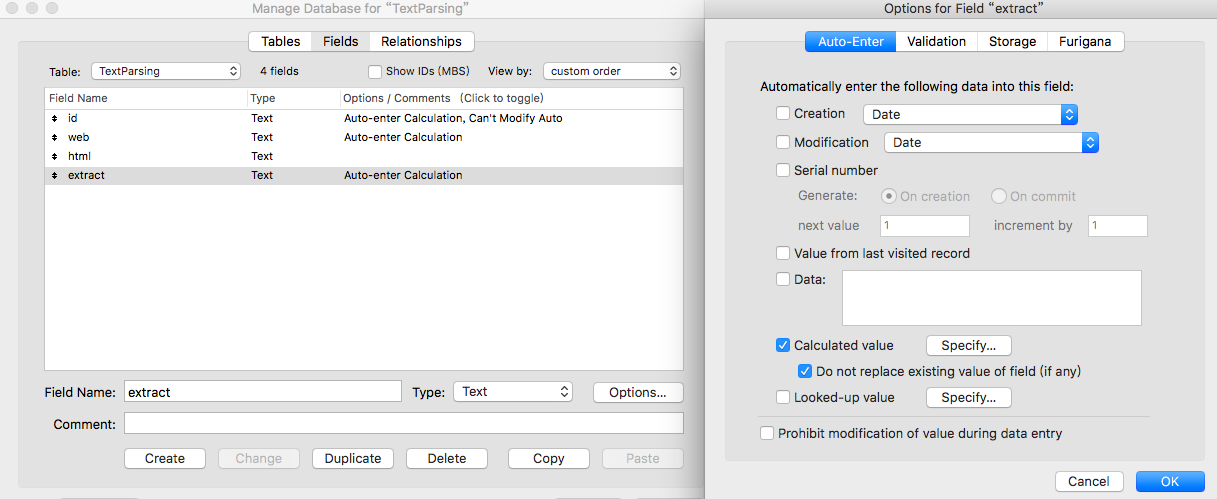Select the html field row

point(364,156)
